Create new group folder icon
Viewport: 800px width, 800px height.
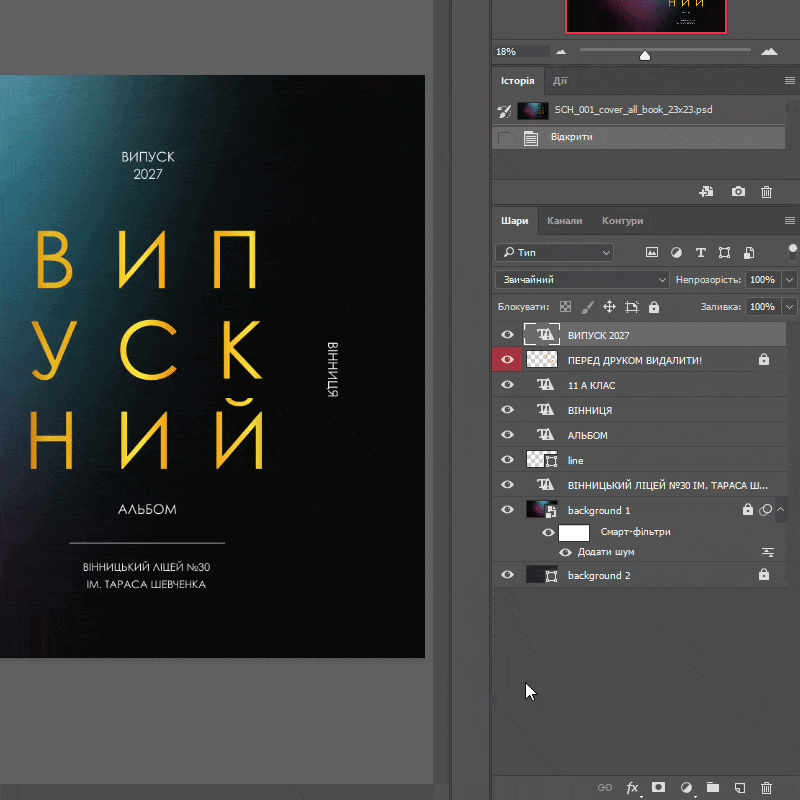click(x=713, y=787)
